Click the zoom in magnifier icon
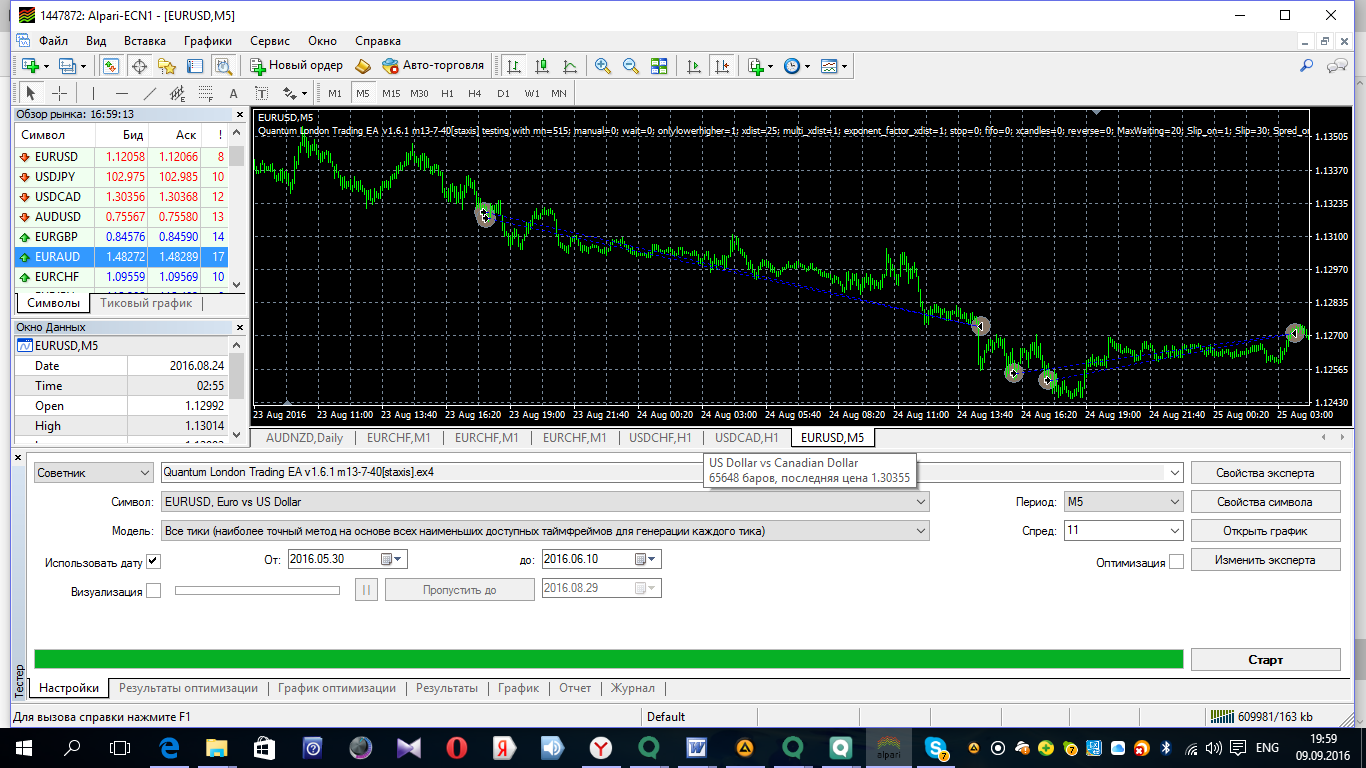 coord(603,66)
